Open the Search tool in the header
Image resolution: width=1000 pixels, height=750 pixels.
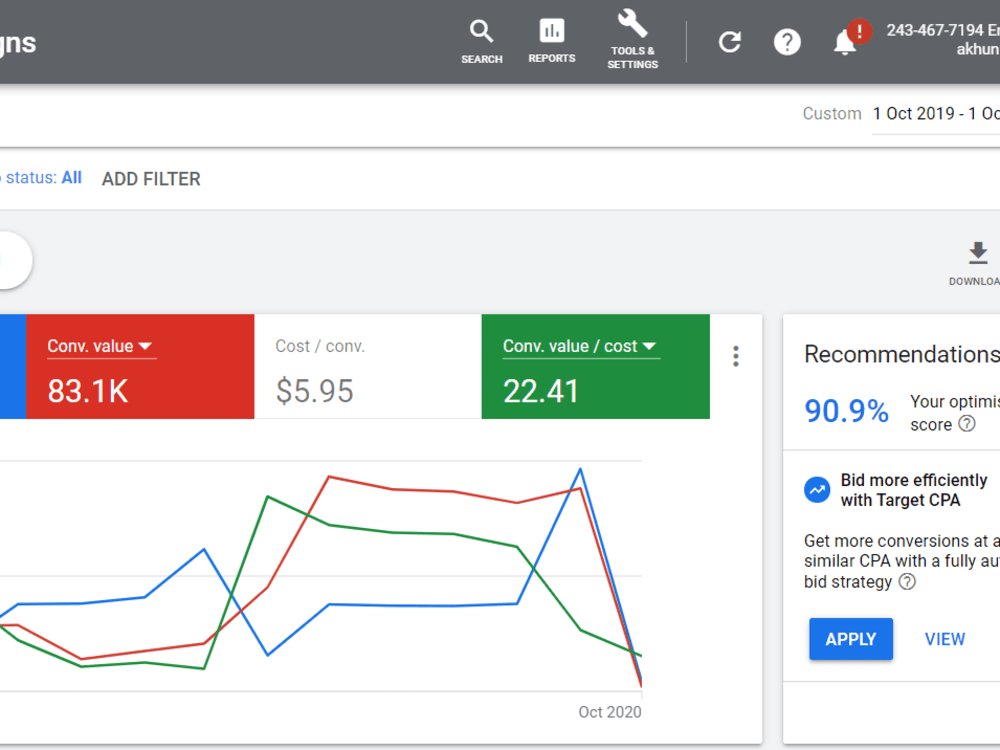pos(482,42)
